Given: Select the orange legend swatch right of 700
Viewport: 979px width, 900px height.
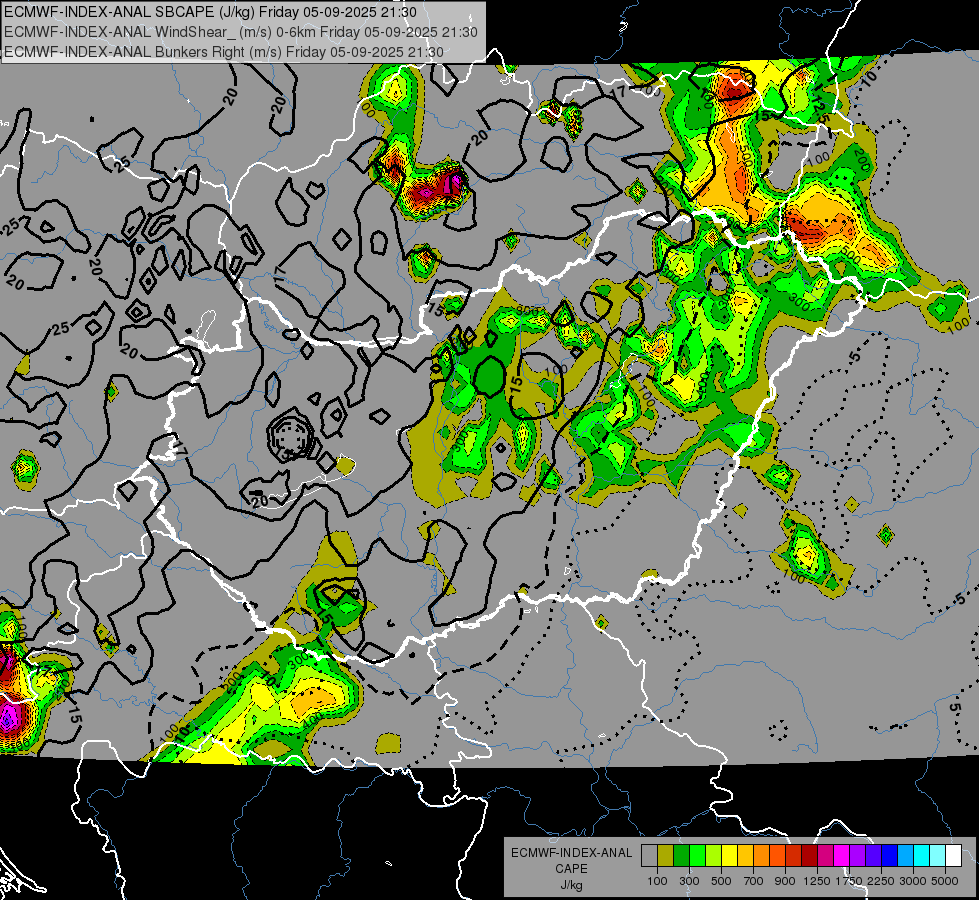Looking at the screenshot, I should 762,856.
